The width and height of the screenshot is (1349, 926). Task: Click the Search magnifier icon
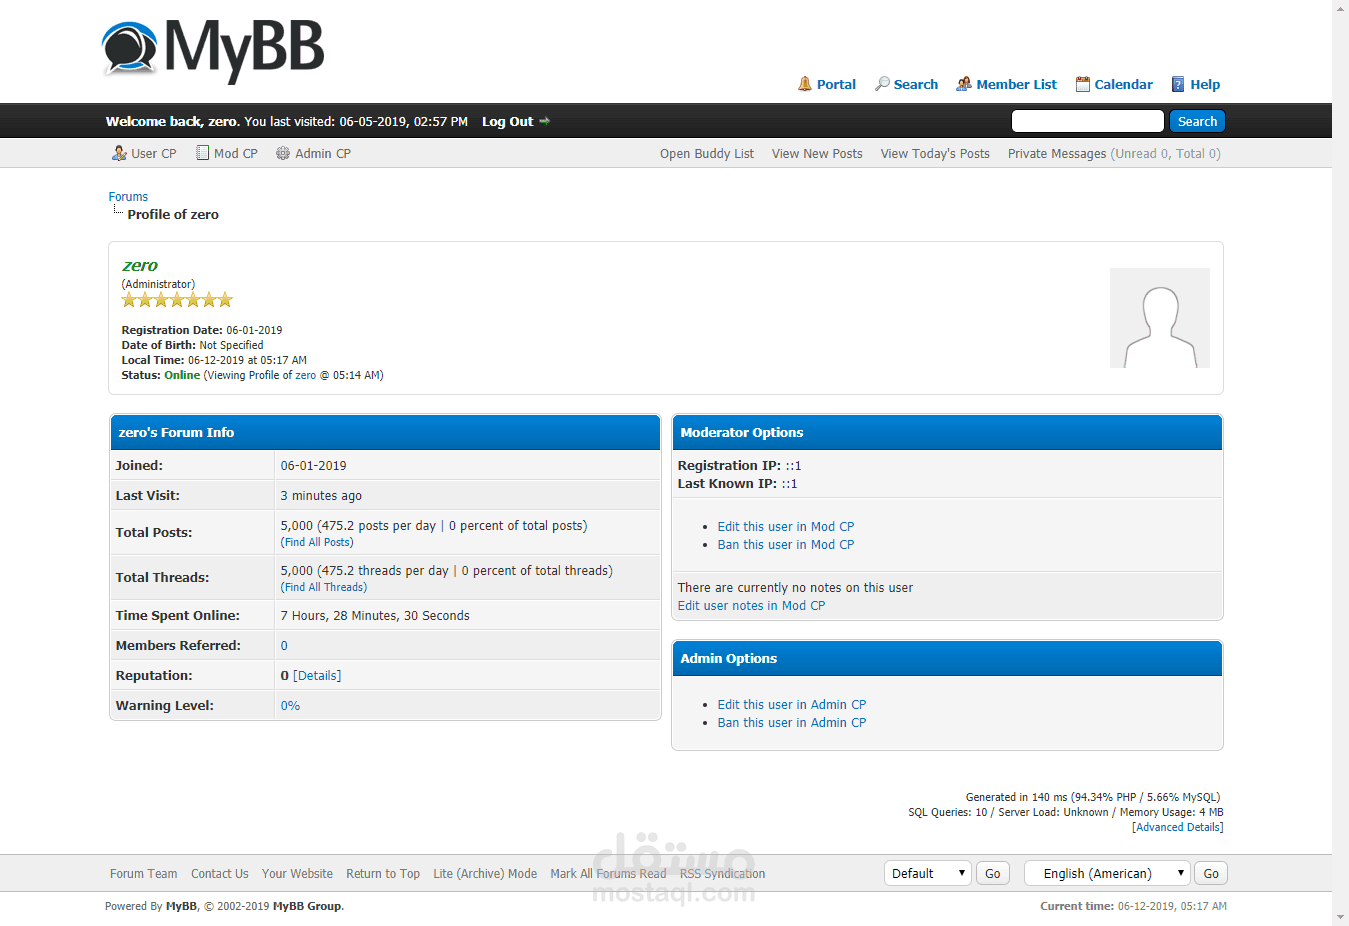click(882, 84)
